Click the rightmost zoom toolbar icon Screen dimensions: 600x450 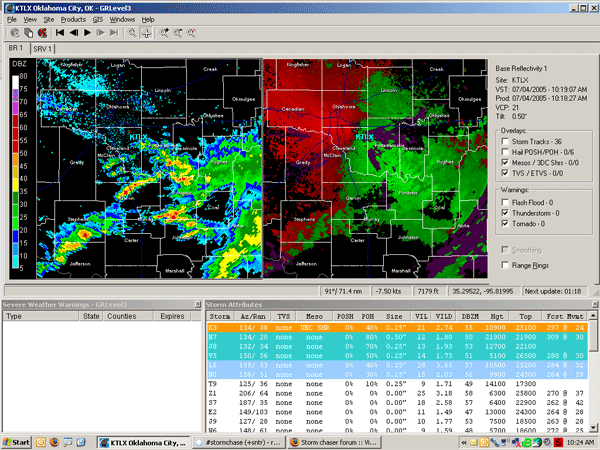[x=190, y=32]
